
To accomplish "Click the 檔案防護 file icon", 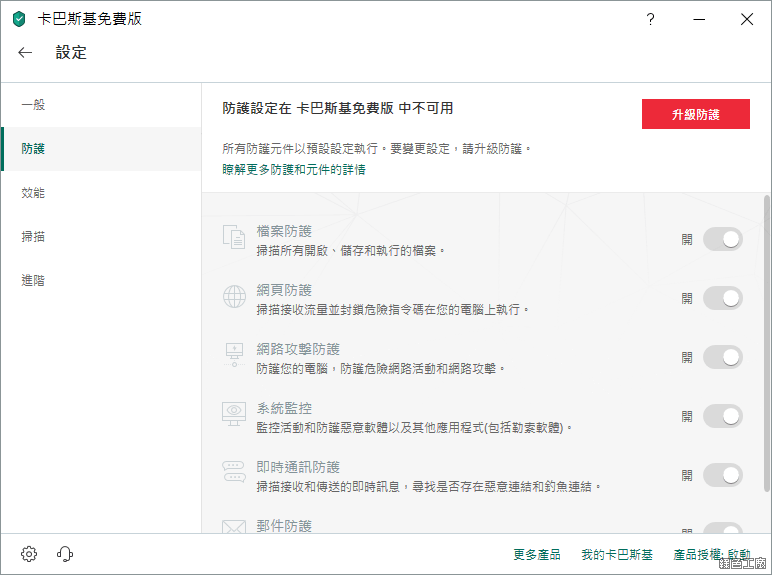I will pos(234,237).
